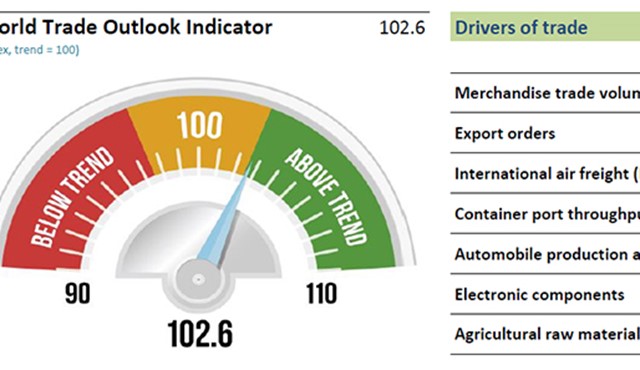Viewport: 640px width, 370px height.
Task: Click the 102.6 value in the title row
Action: click(402, 28)
